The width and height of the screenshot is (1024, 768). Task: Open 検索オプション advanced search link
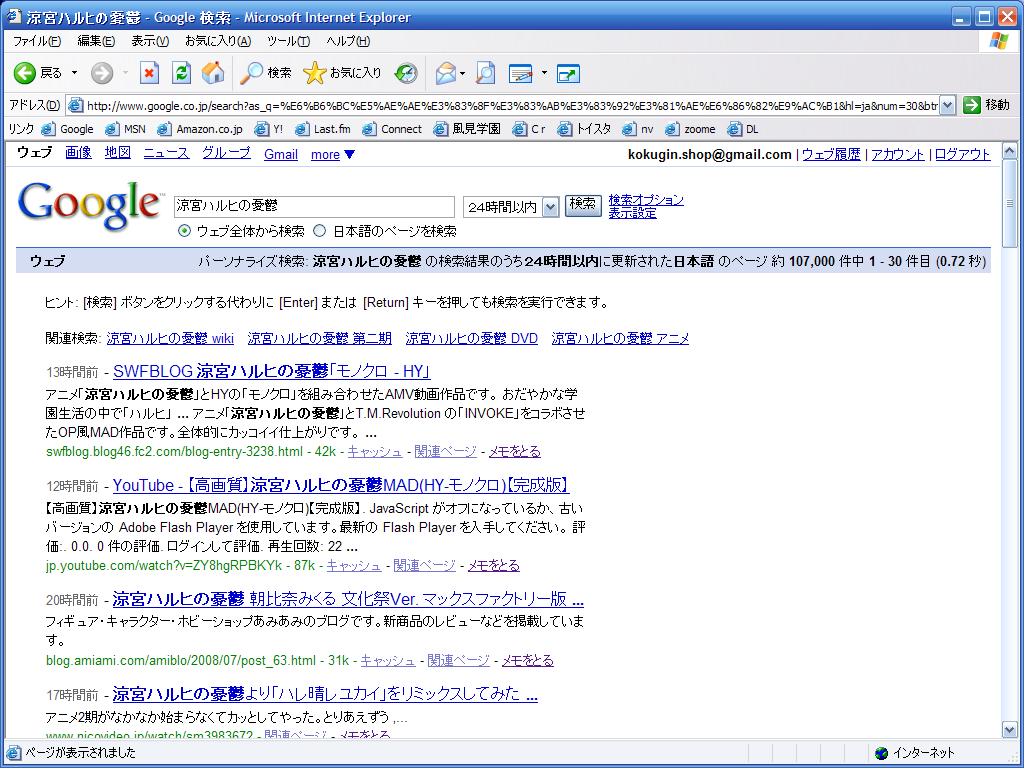[646, 200]
